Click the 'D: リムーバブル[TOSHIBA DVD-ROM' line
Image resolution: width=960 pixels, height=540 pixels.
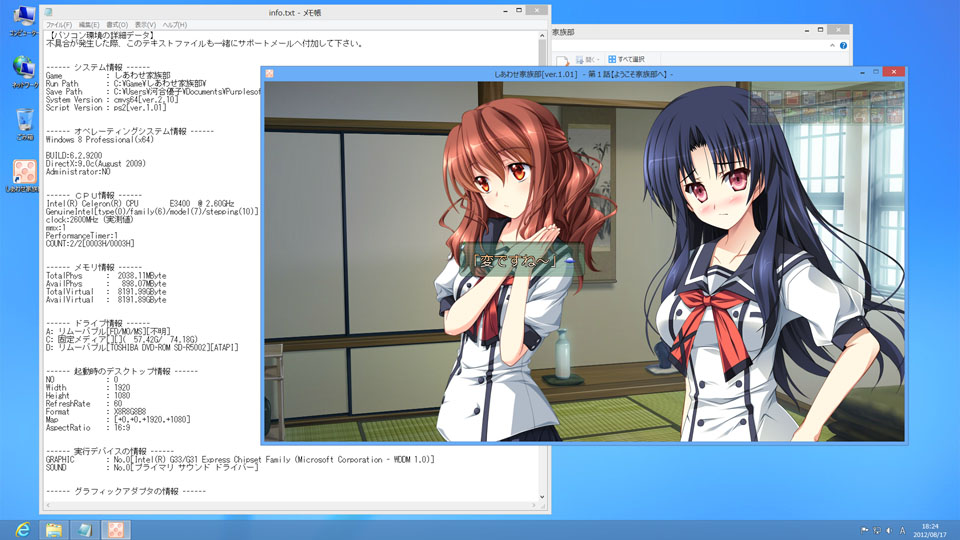142,347
